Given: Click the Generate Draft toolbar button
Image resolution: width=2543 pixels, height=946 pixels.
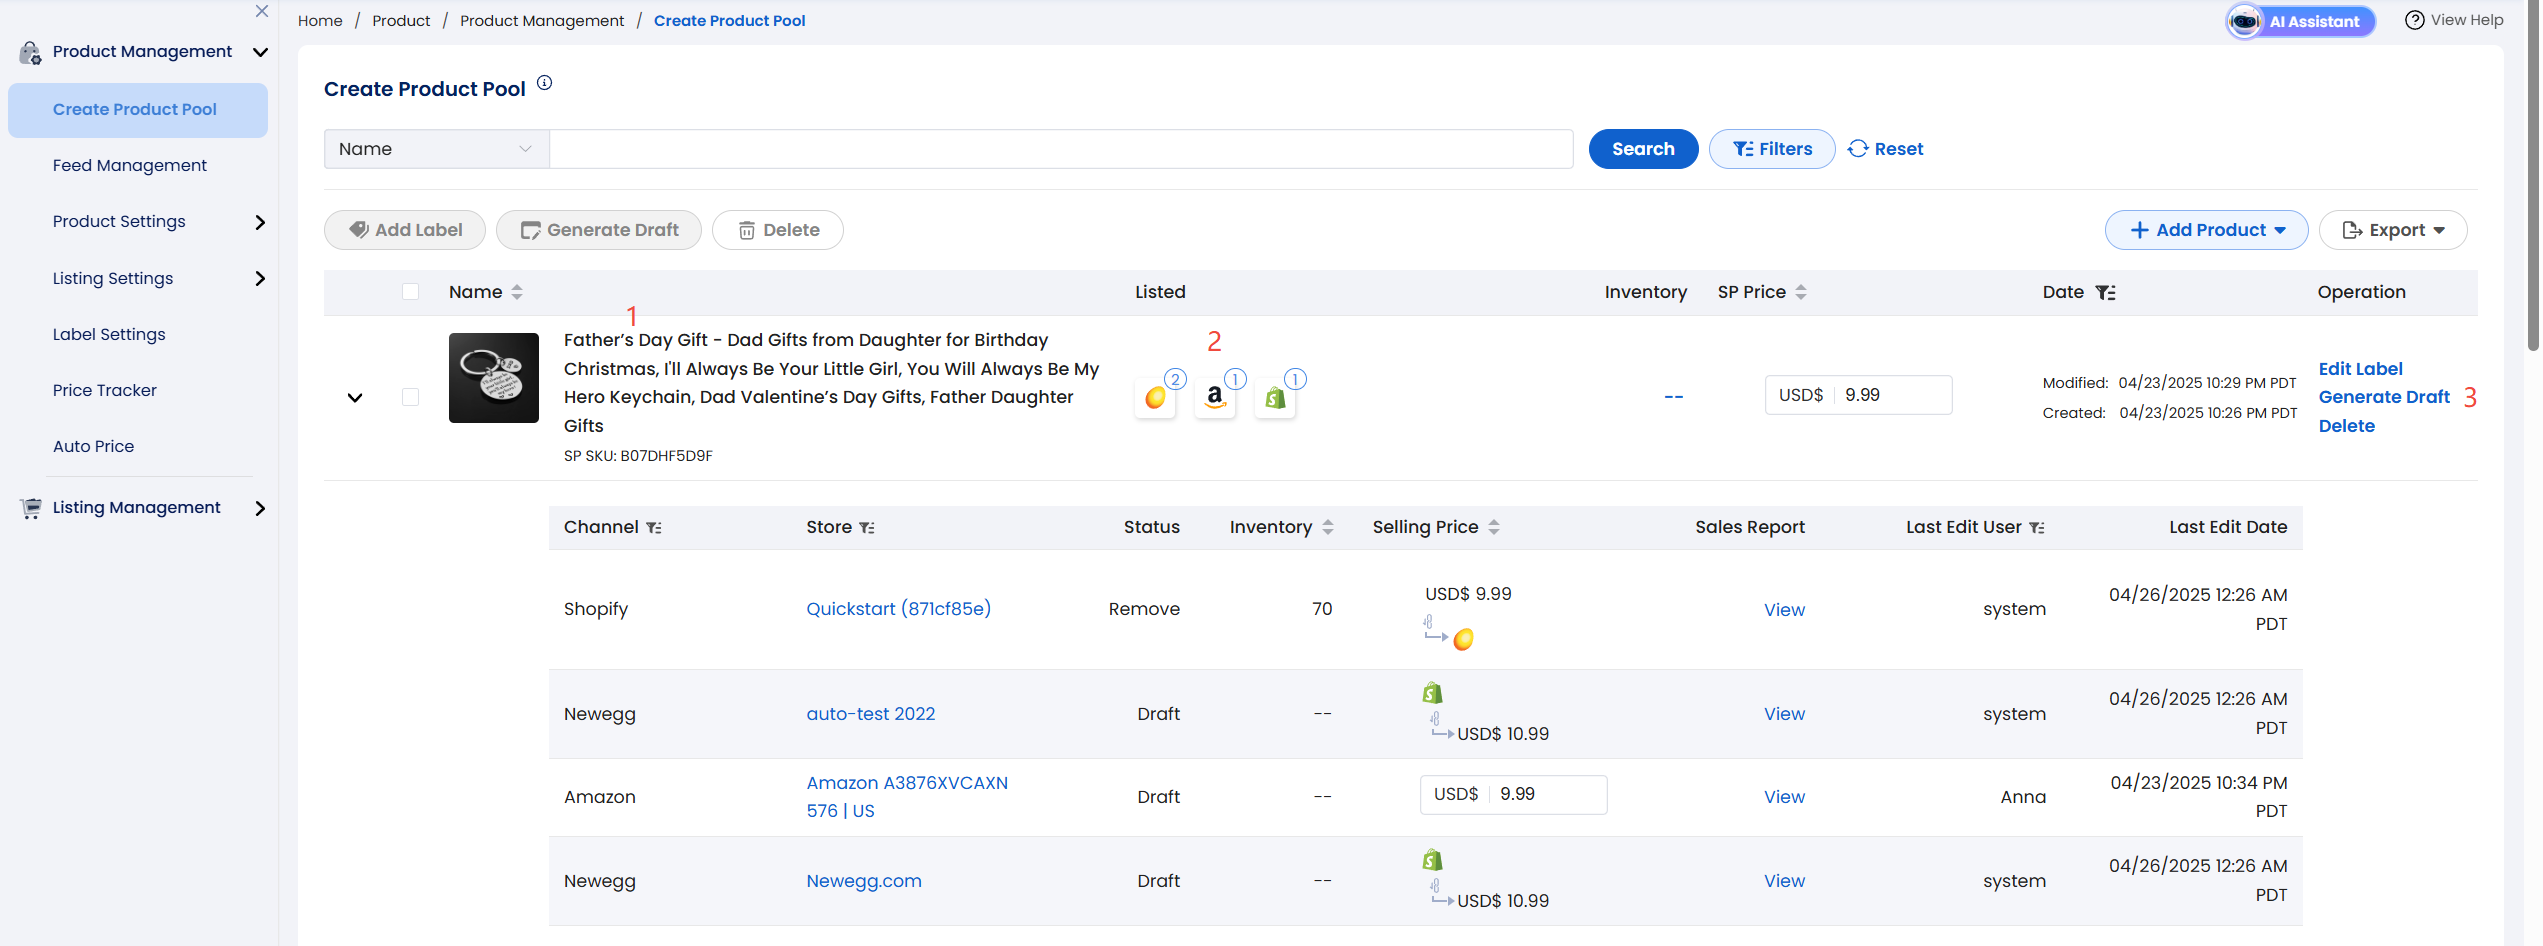Looking at the screenshot, I should [x=599, y=230].
